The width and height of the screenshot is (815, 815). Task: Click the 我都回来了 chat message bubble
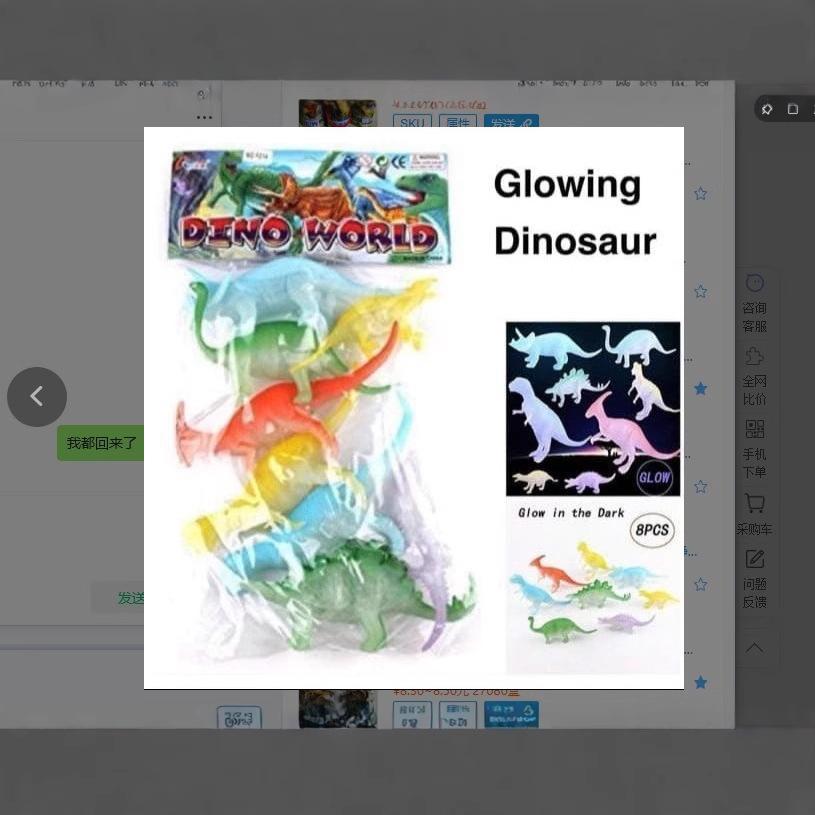pos(101,443)
